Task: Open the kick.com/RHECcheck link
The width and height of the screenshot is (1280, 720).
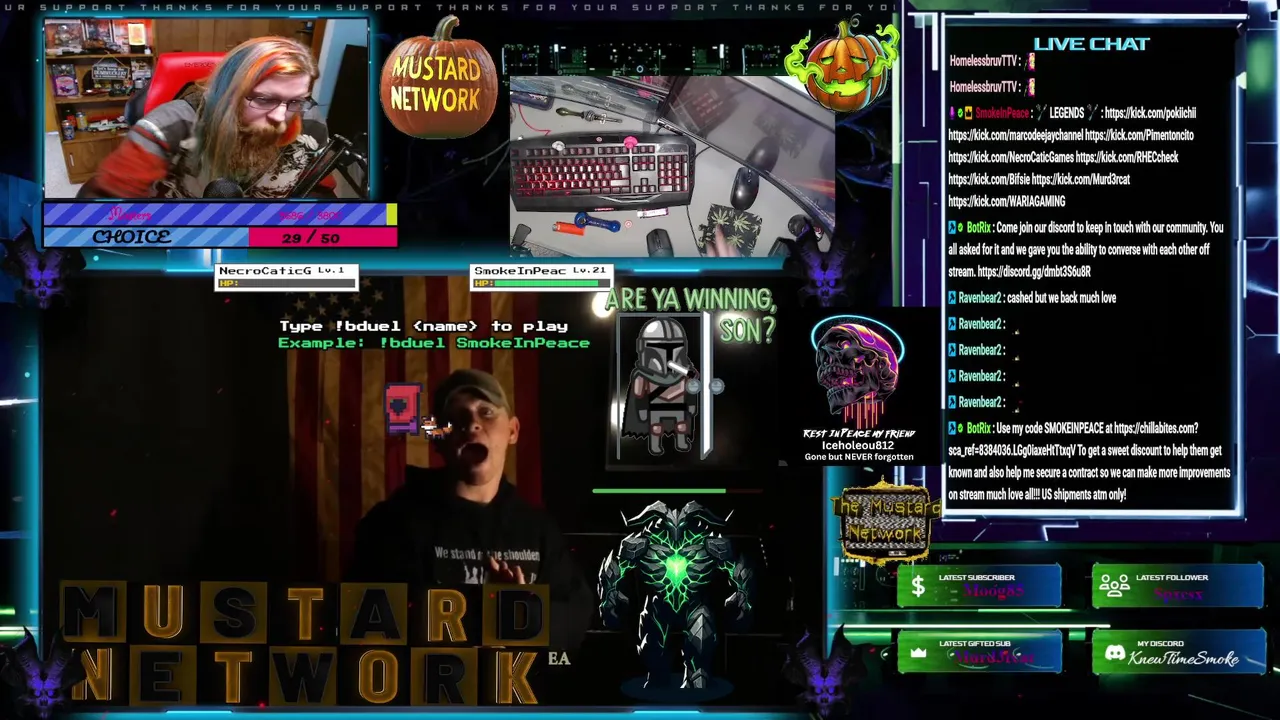Action: click(x=1127, y=157)
